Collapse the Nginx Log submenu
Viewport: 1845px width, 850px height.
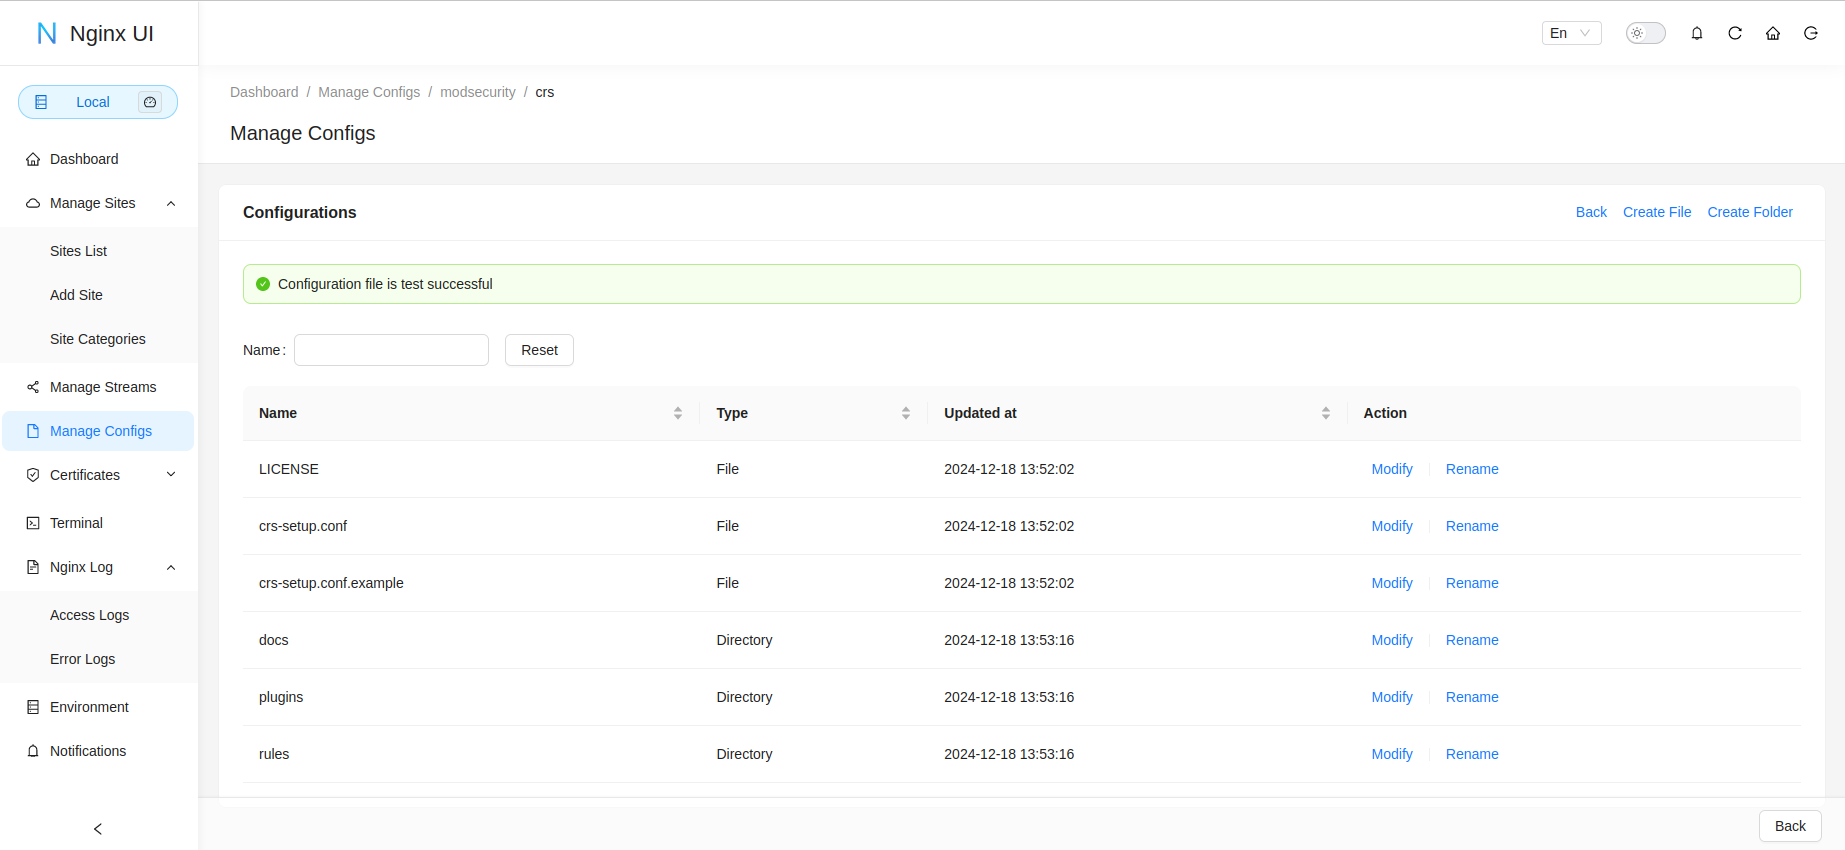tap(98, 567)
